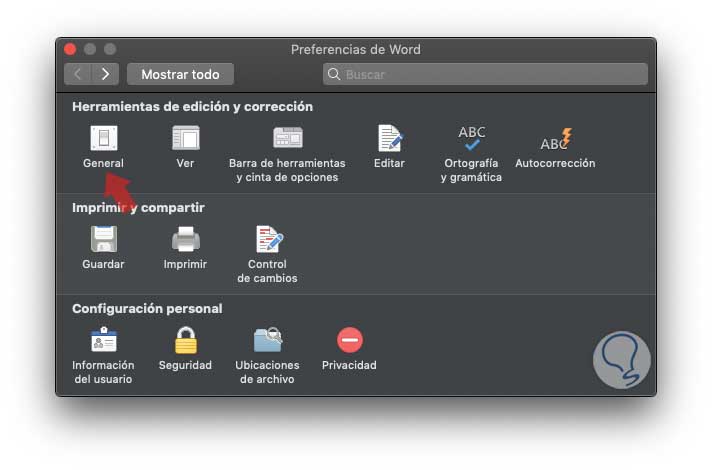The image size is (712, 470).
Task: Close the Preferencias de Word window
Action: (70, 49)
